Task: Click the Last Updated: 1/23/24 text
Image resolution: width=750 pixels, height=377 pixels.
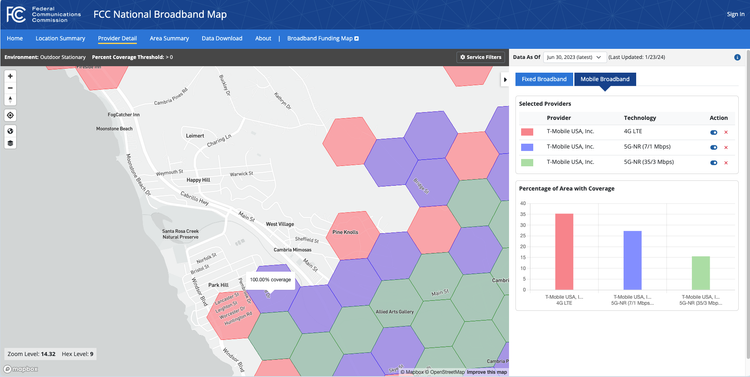Action: (x=637, y=57)
